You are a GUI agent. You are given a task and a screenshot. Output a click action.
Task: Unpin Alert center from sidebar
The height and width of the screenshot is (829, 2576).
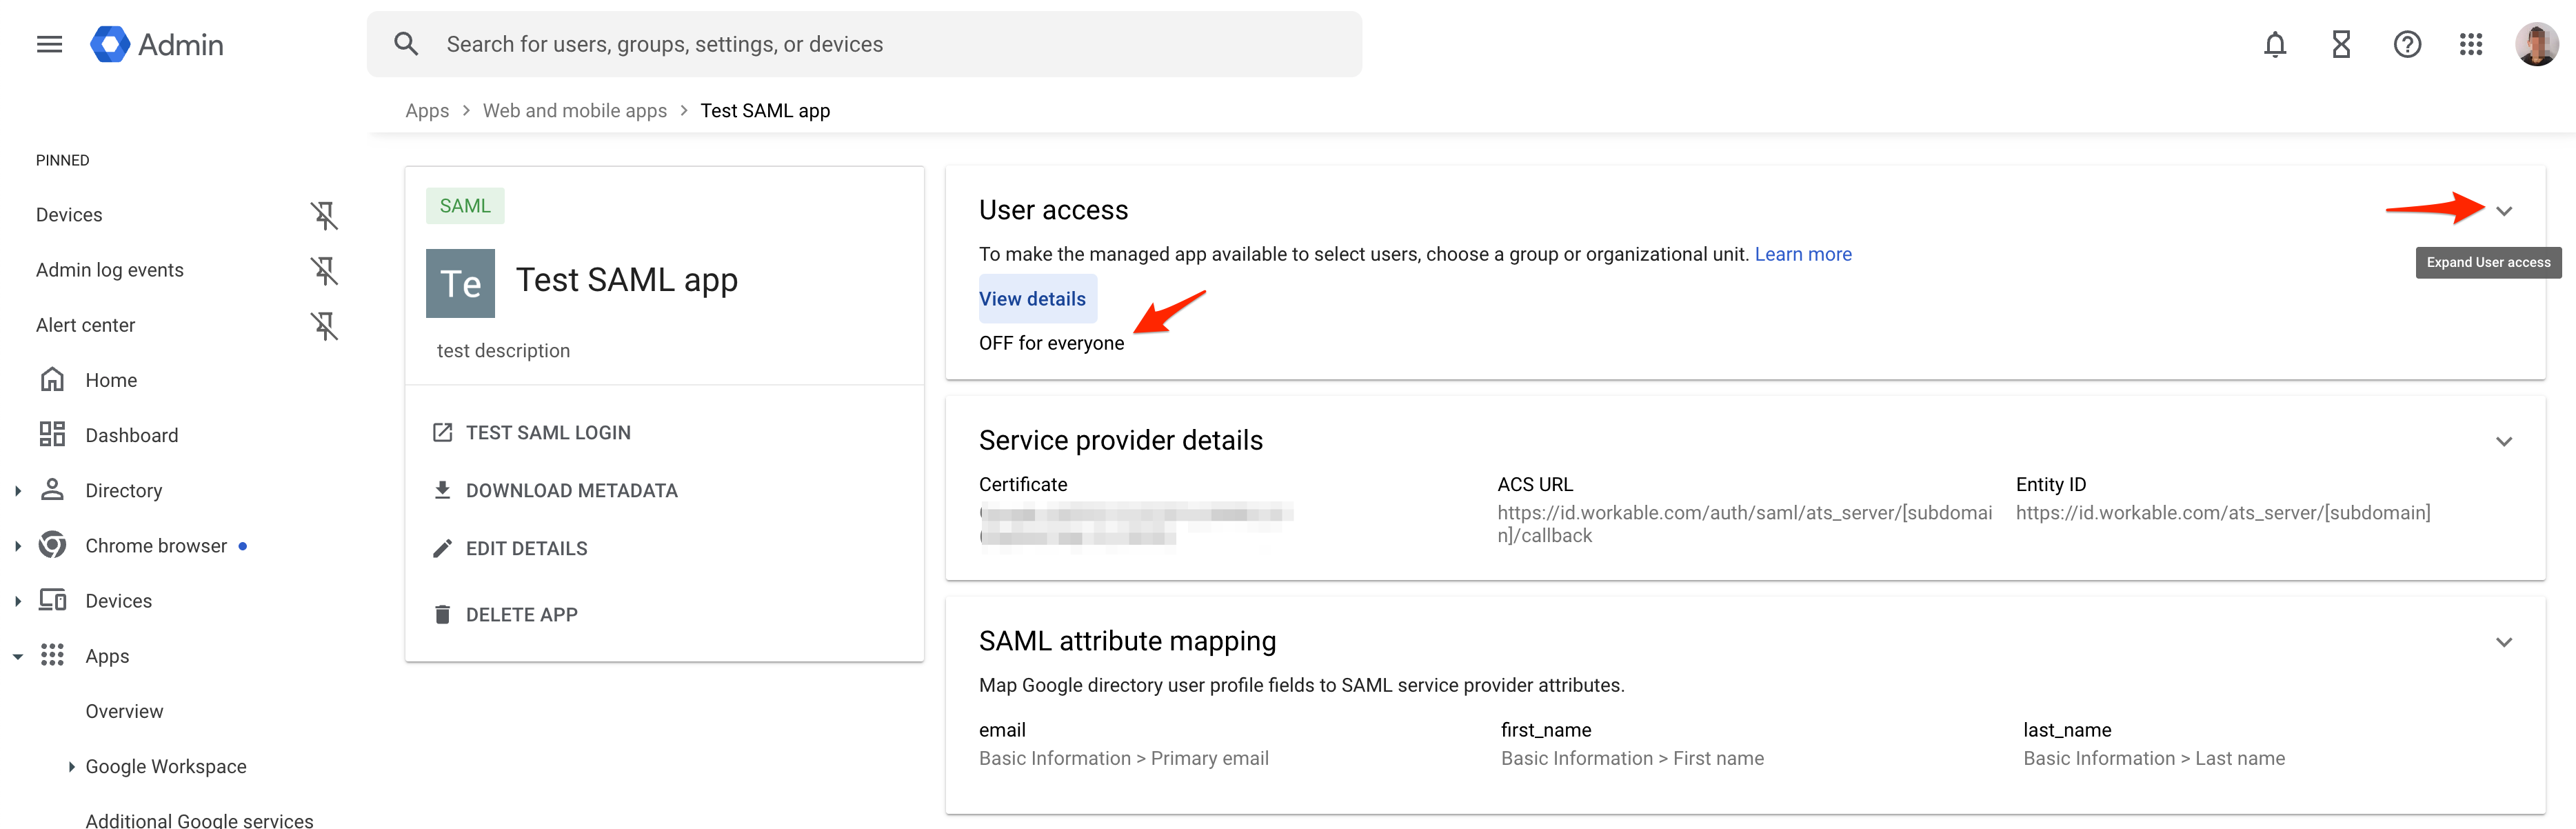[x=324, y=325]
